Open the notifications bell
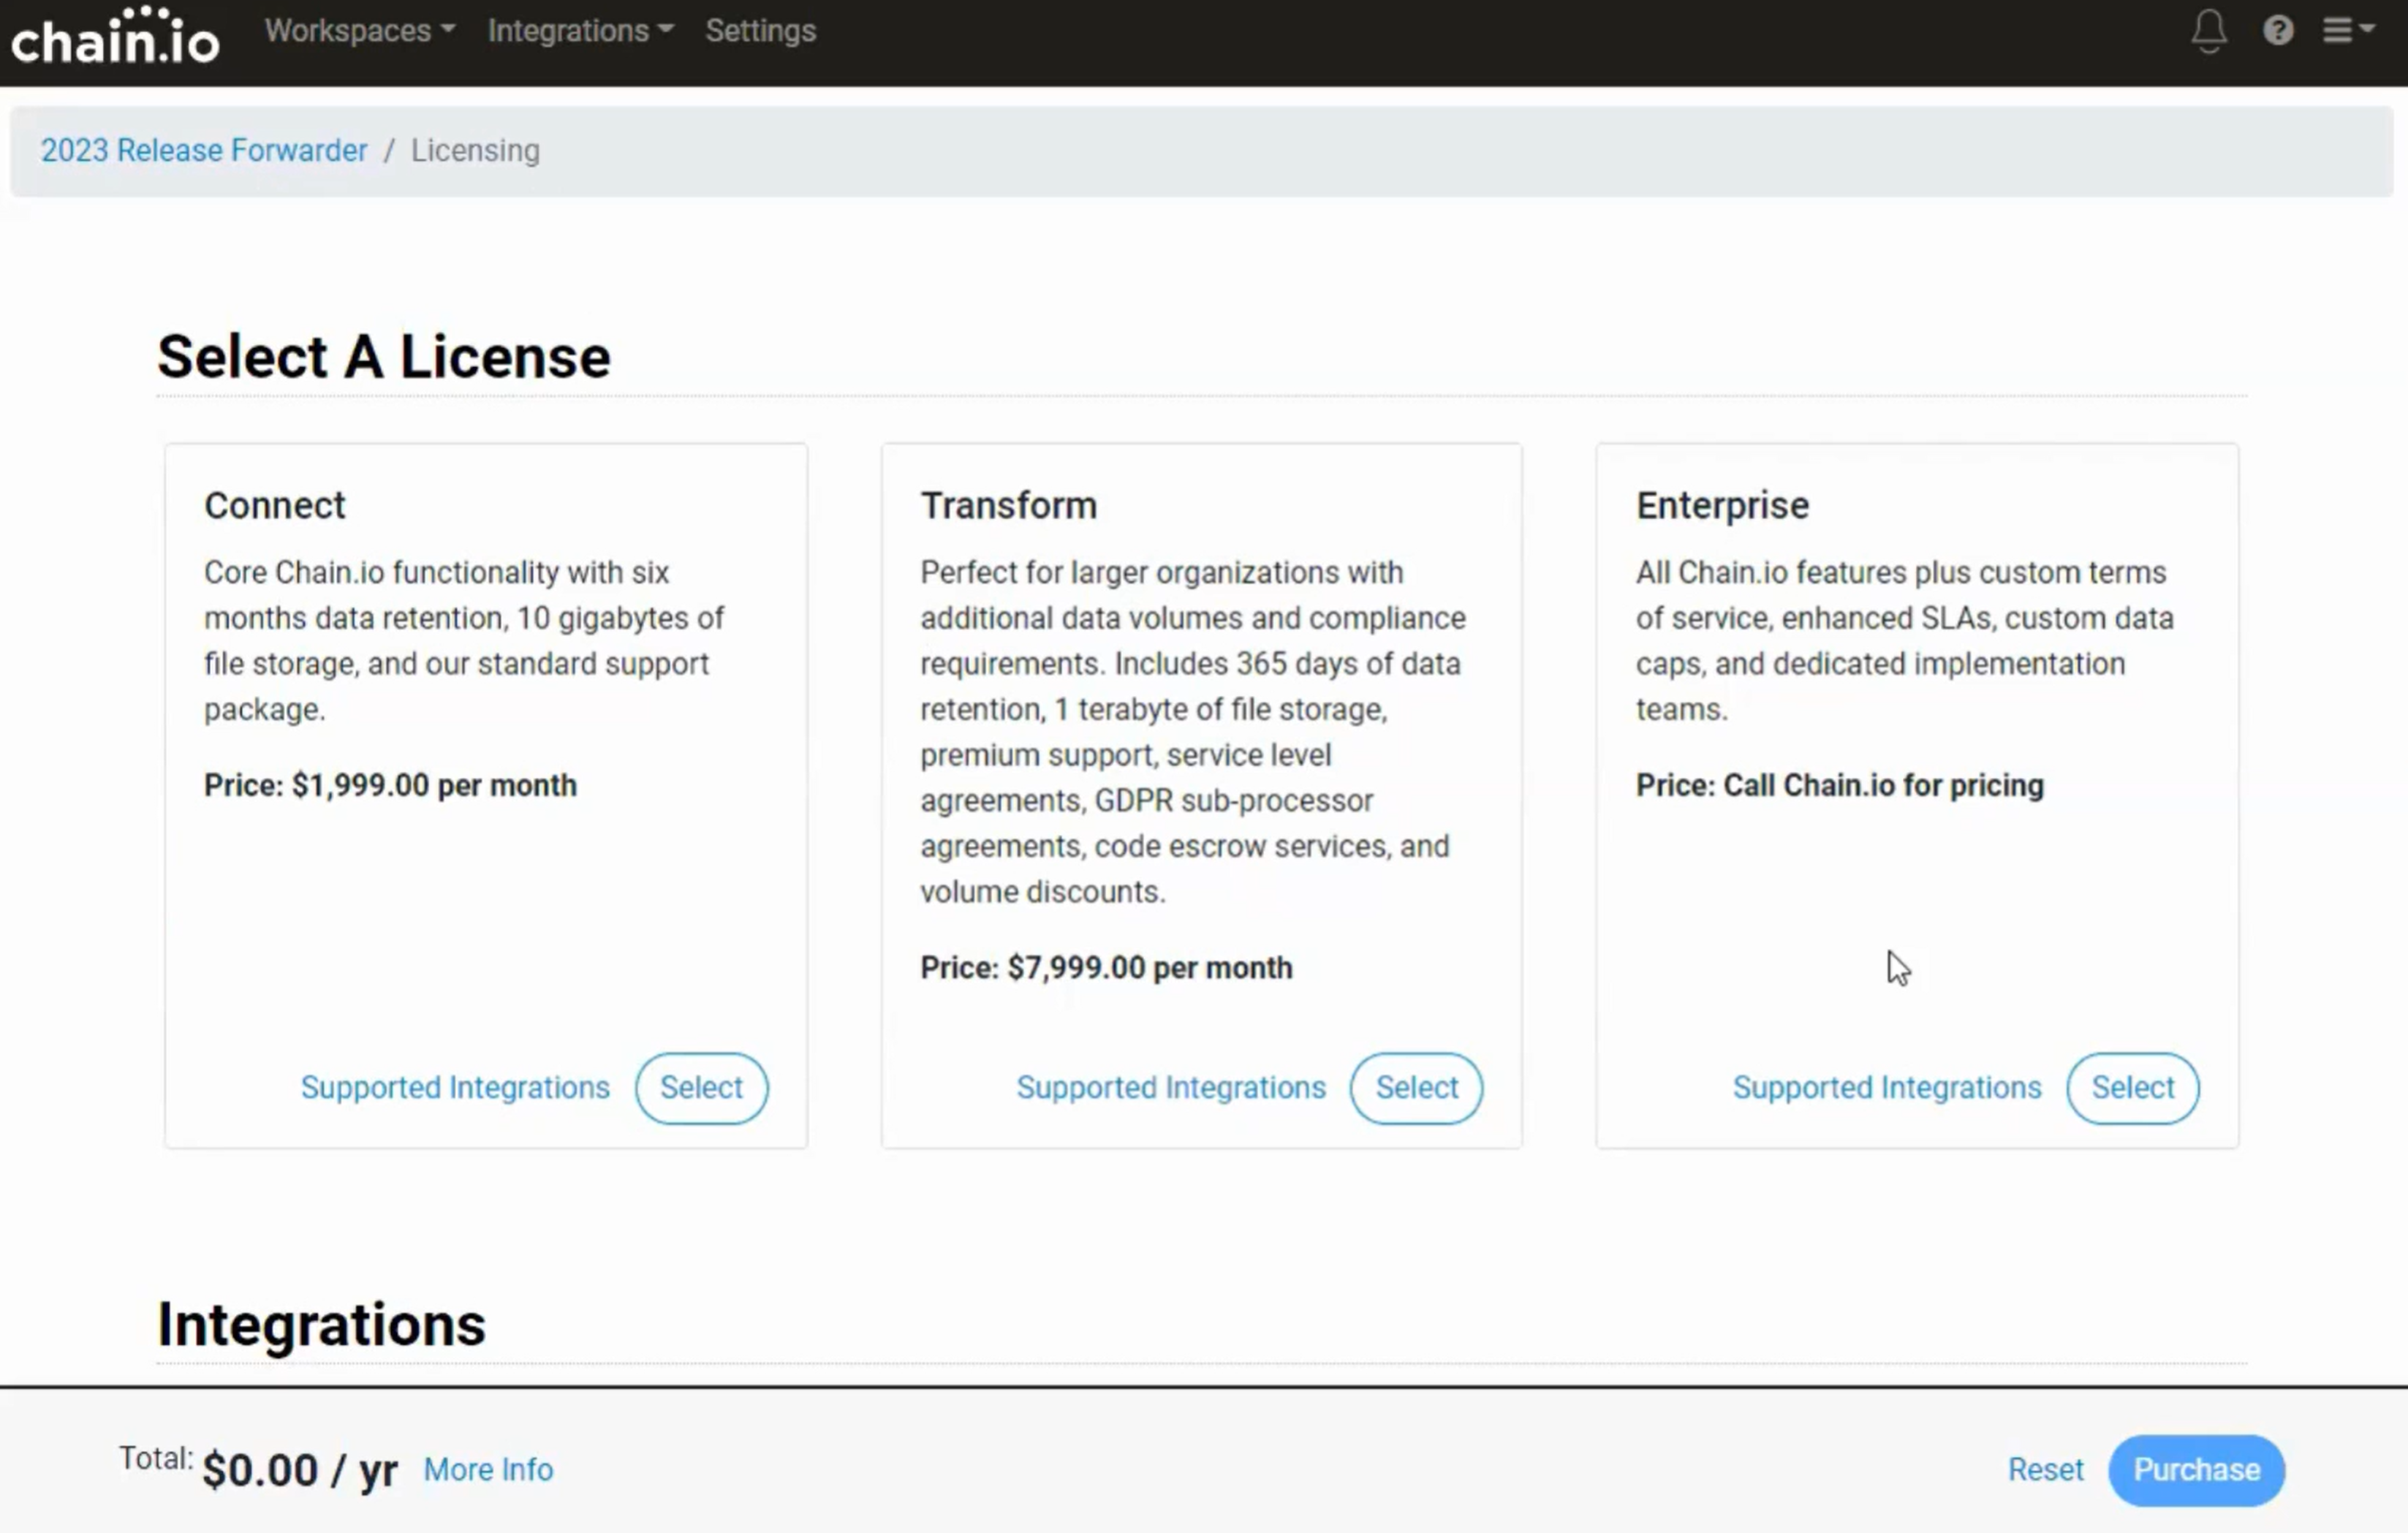 [x=2208, y=31]
